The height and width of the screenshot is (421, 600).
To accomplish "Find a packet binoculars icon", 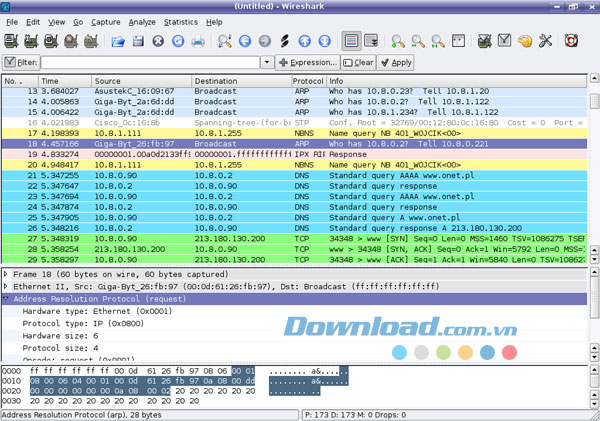I will (x=225, y=41).
